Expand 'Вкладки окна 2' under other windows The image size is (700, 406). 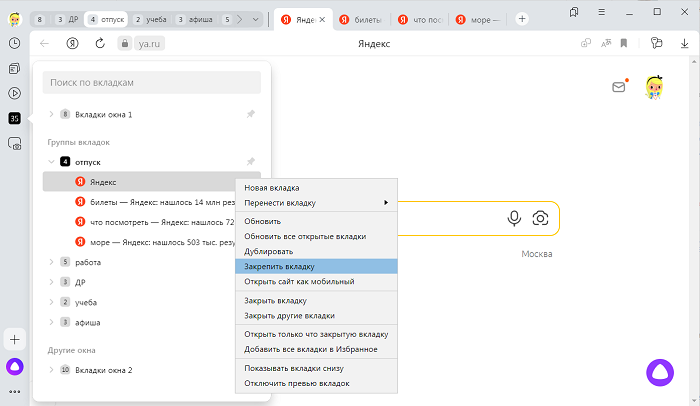pyautogui.click(x=51, y=370)
